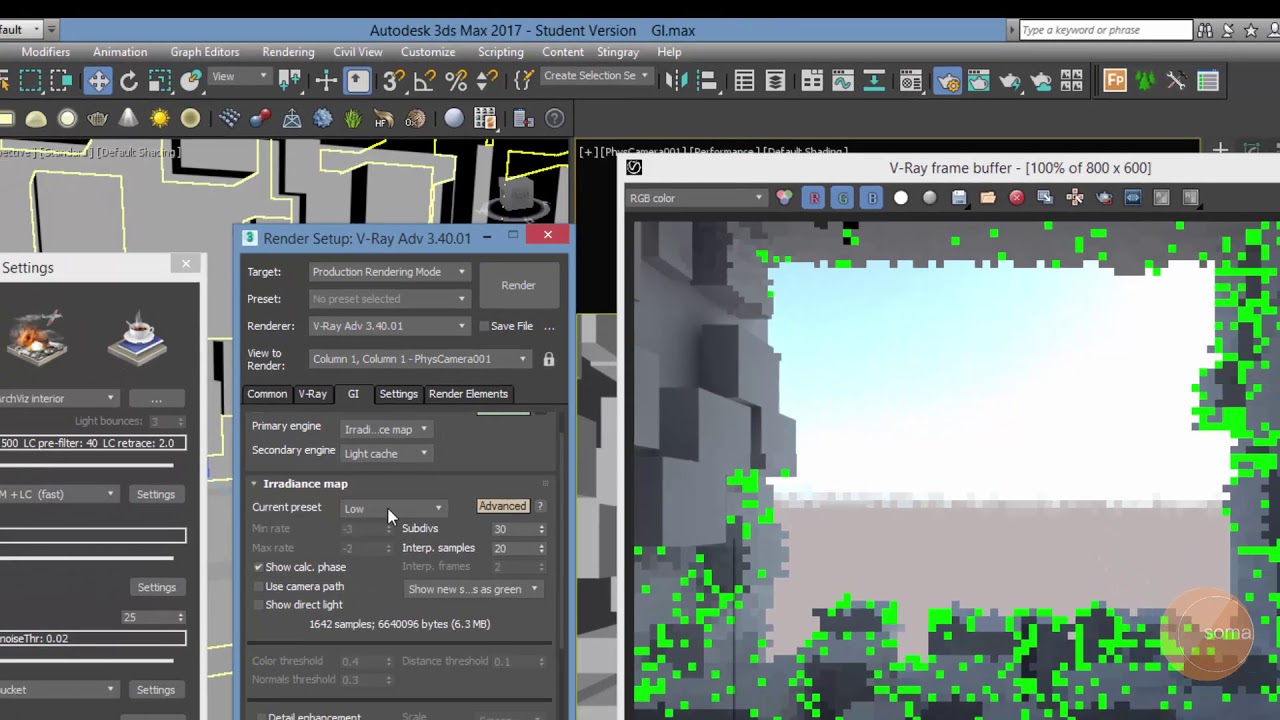Toggle blue channel in frame buffer
Viewport: 1280px width, 720px height.
point(872,198)
